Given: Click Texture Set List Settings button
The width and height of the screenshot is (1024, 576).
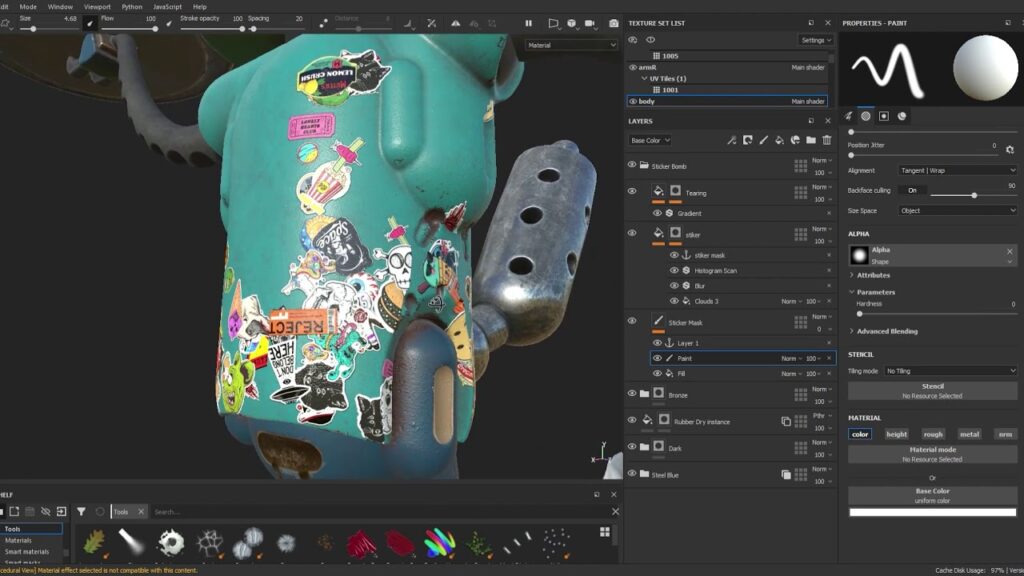Looking at the screenshot, I should [x=816, y=40].
